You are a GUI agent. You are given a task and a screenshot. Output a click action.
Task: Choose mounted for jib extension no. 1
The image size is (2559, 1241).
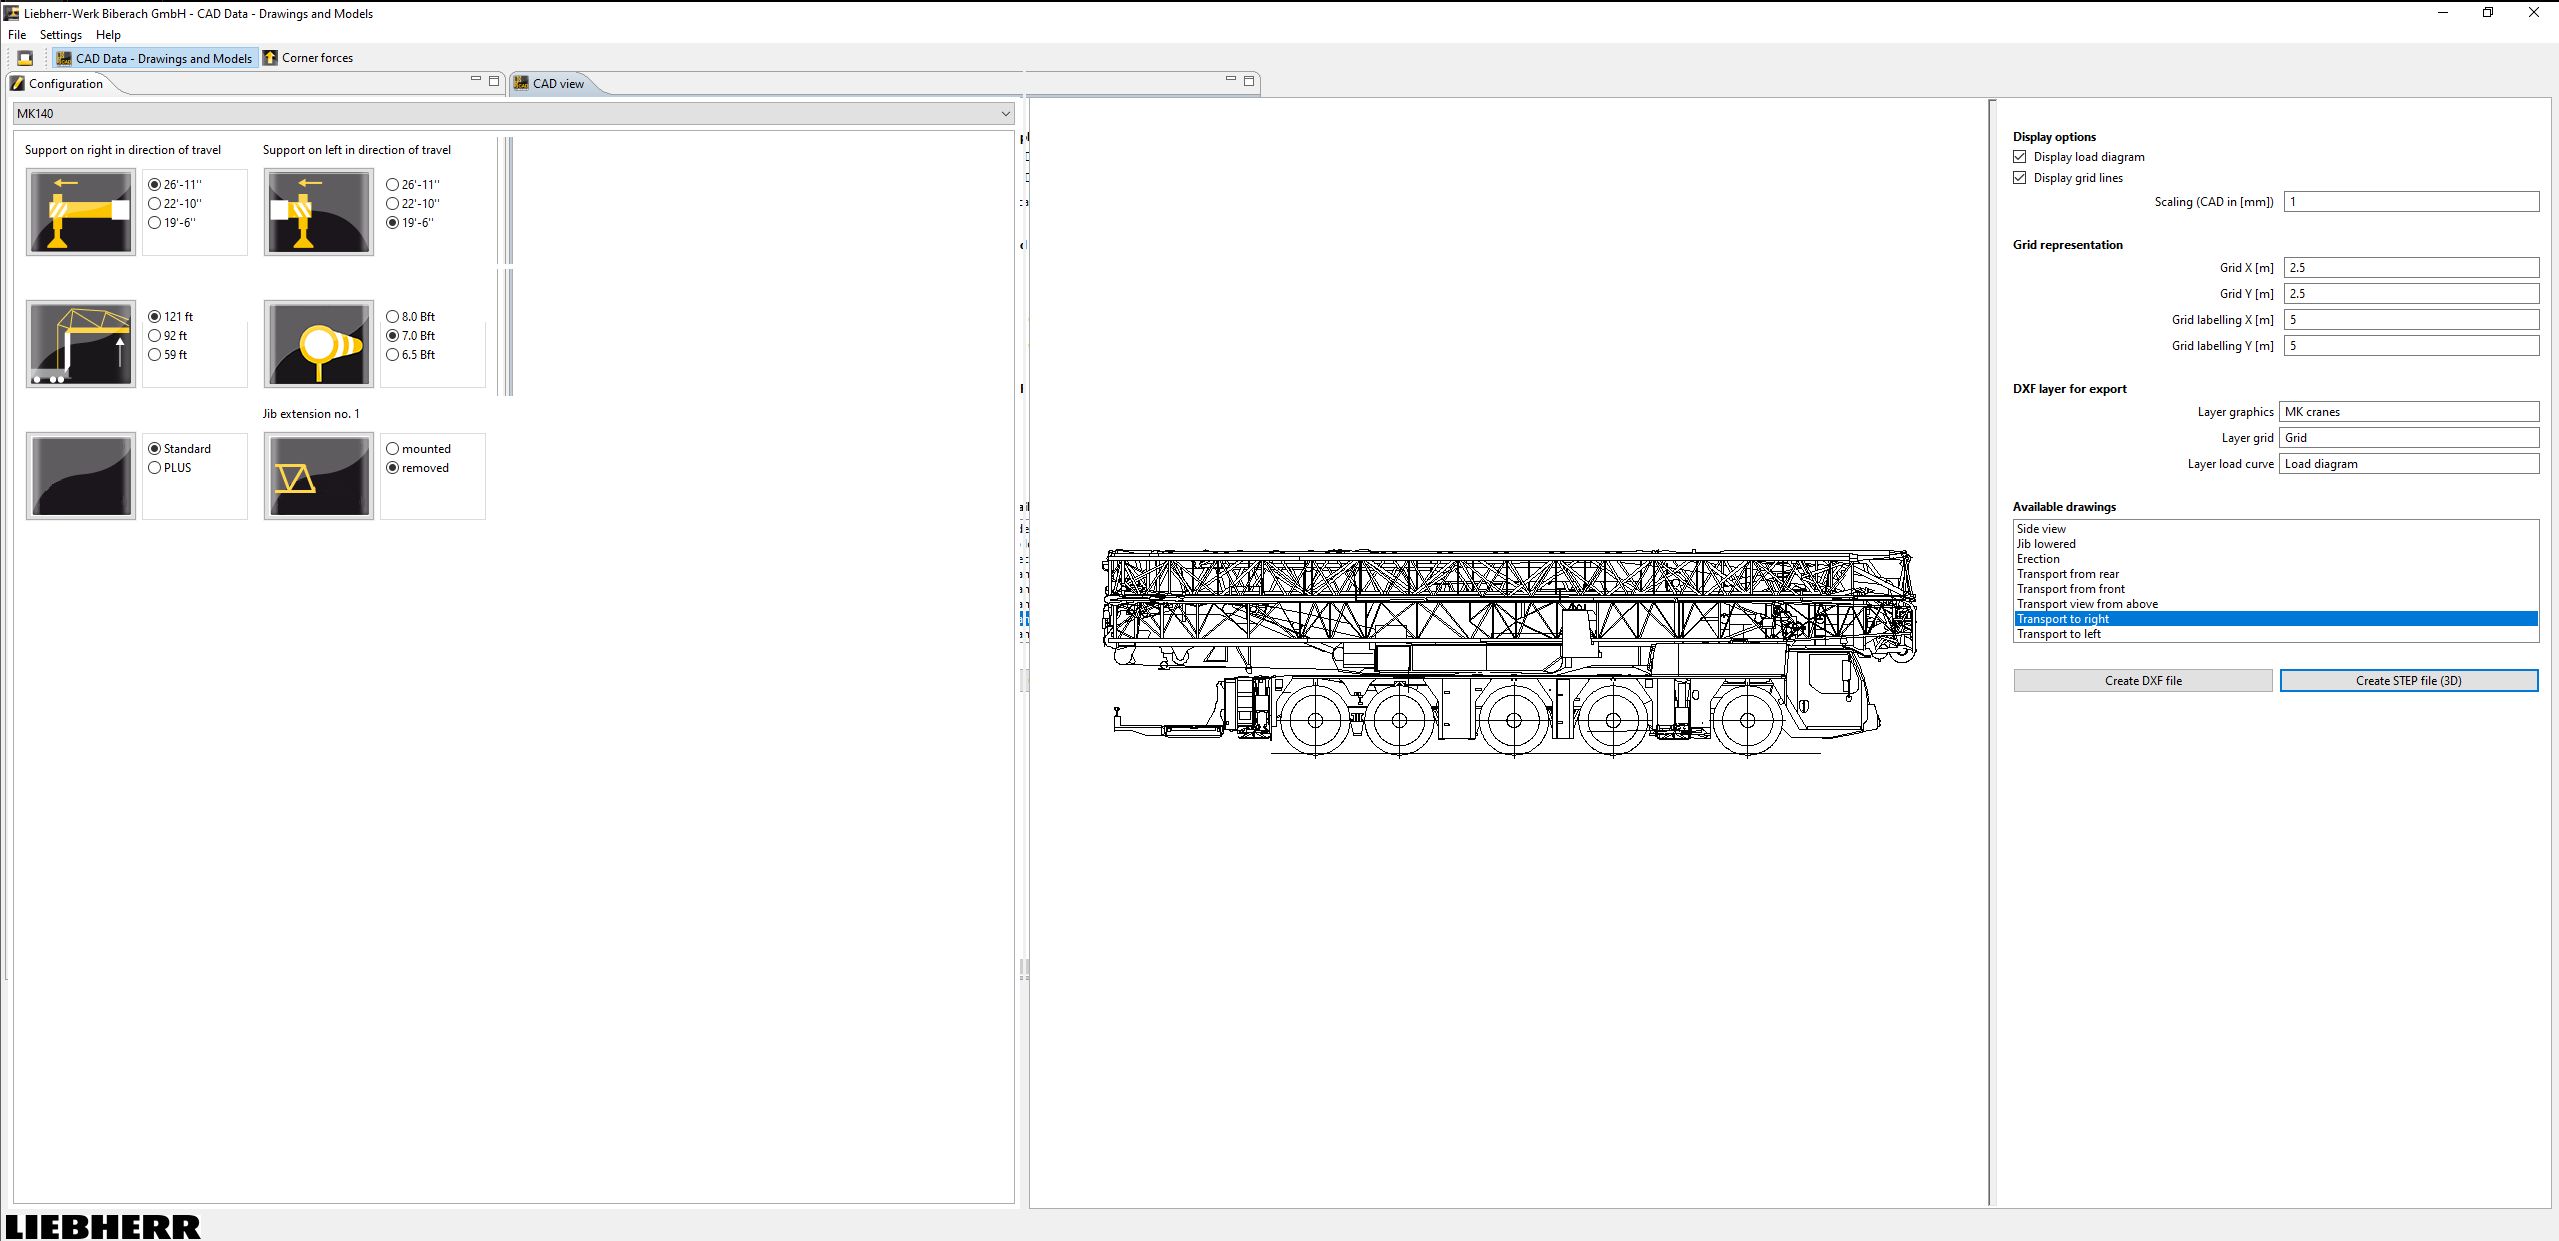[391, 448]
